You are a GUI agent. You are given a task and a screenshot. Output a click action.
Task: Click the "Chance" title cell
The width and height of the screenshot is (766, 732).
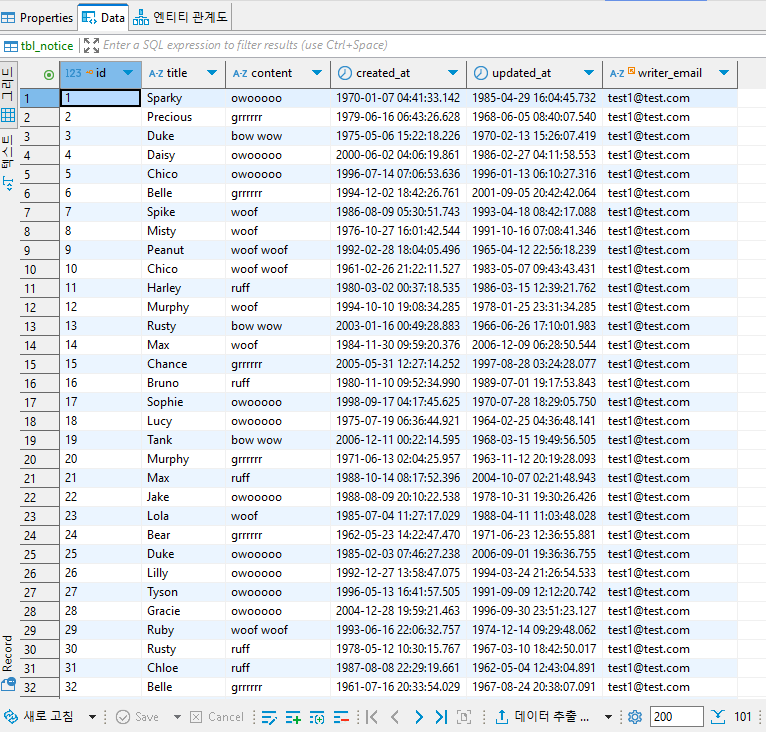pos(184,364)
